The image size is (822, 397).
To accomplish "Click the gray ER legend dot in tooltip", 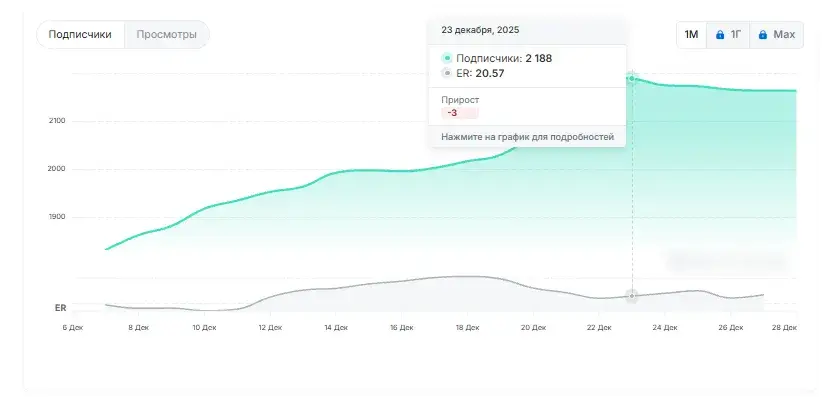I will [x=447, y=73].
